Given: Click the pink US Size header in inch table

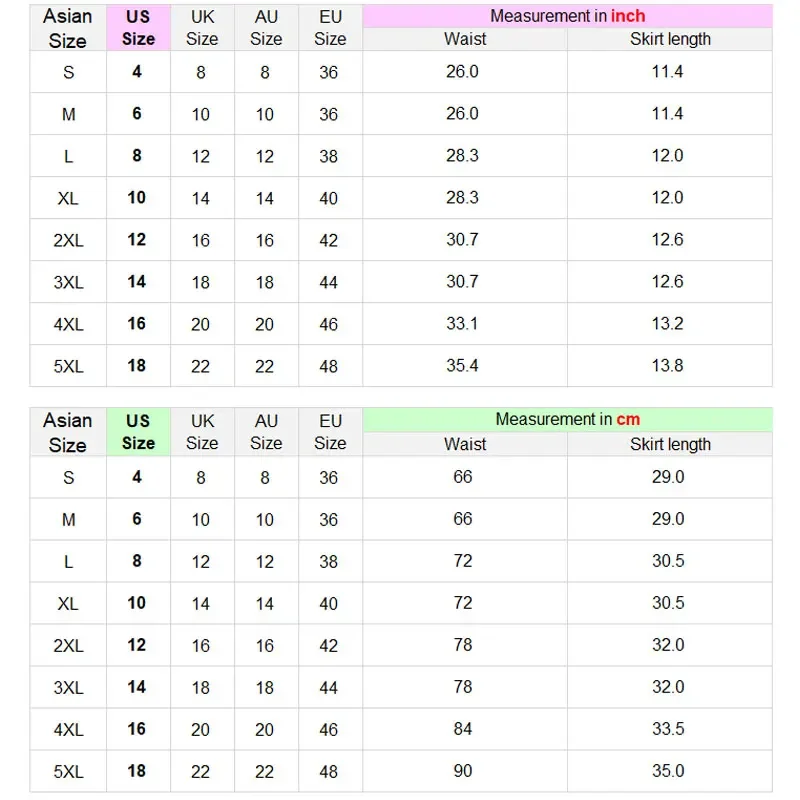Looking at the screenshot, I should coord(138,28).
